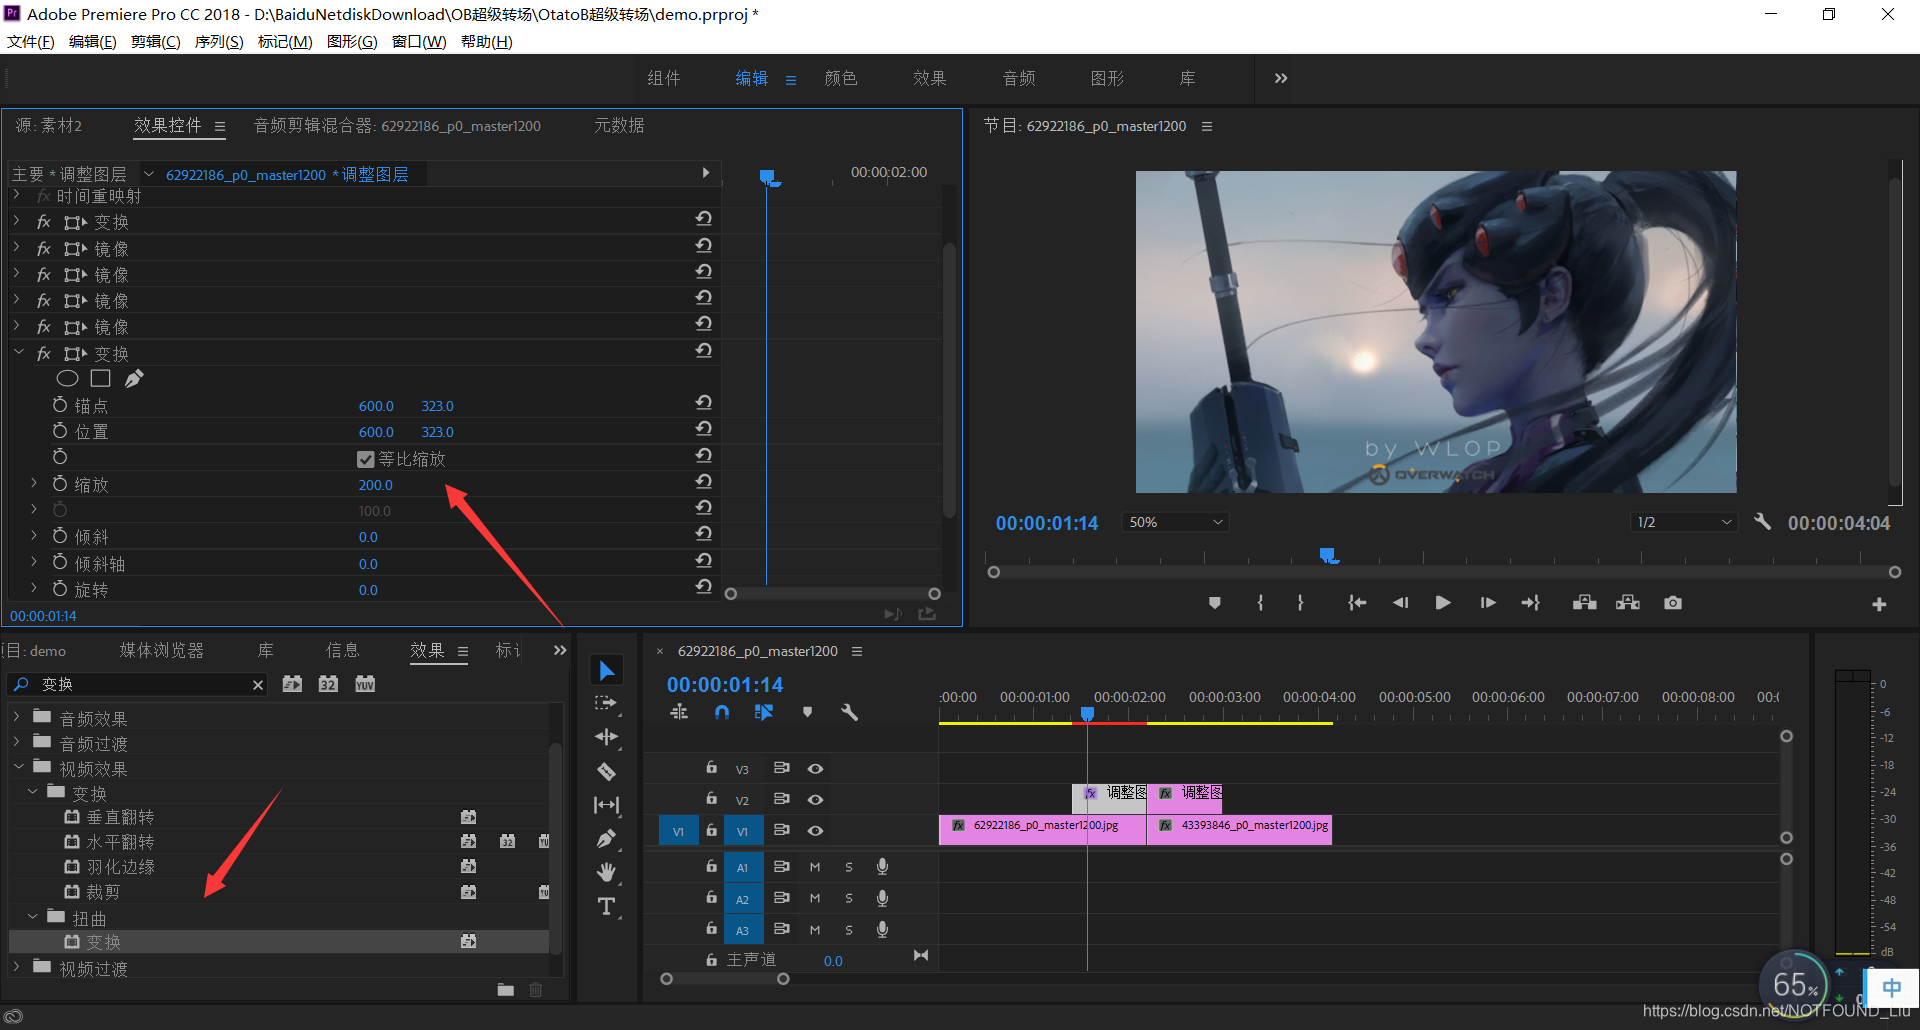Click Mark In in the Program monitor
This screenshot has width=1920, height=1030.
pyautogui.click(x=1260, y=603)
